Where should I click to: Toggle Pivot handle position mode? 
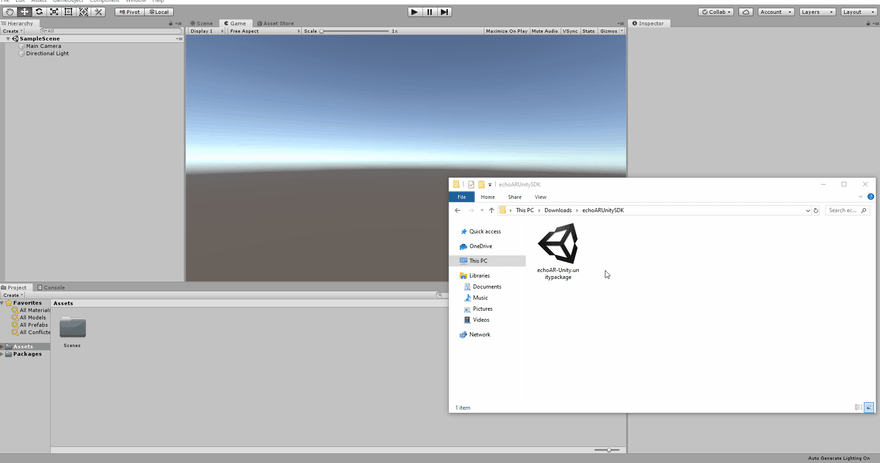130,12
